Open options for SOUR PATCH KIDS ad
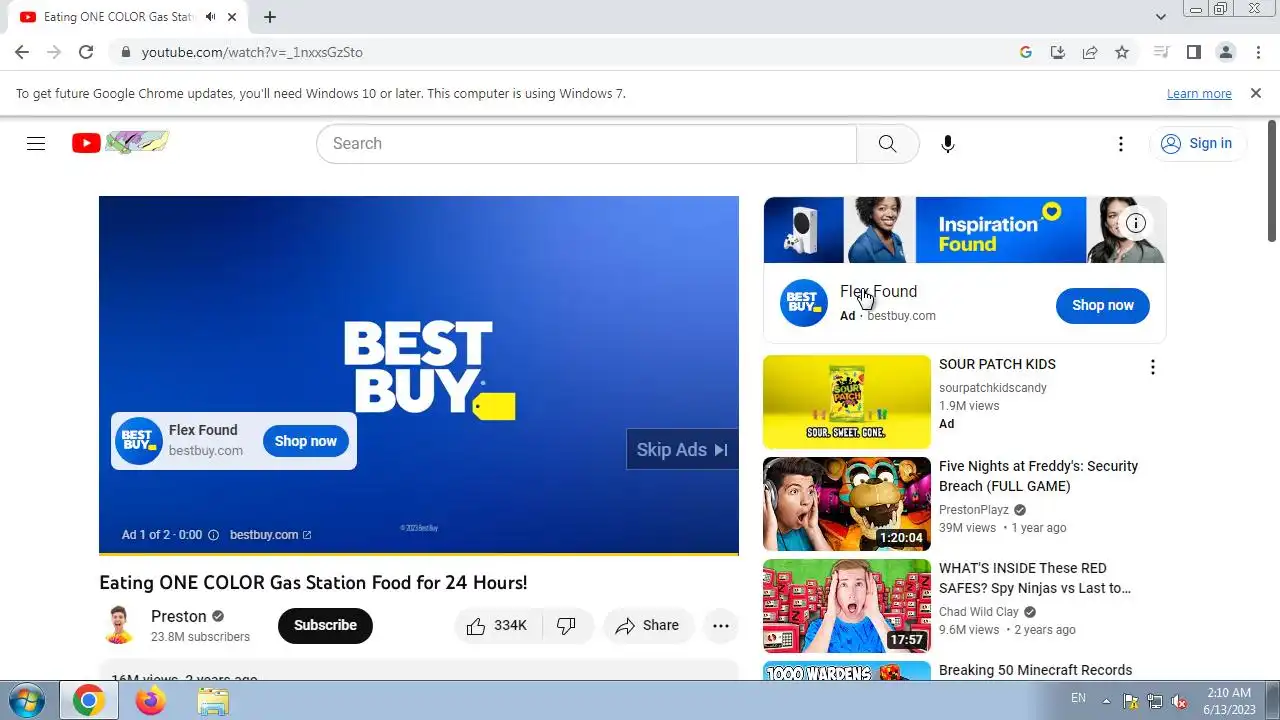This screenshot has width=1280, height=720. coord(1152,367)
